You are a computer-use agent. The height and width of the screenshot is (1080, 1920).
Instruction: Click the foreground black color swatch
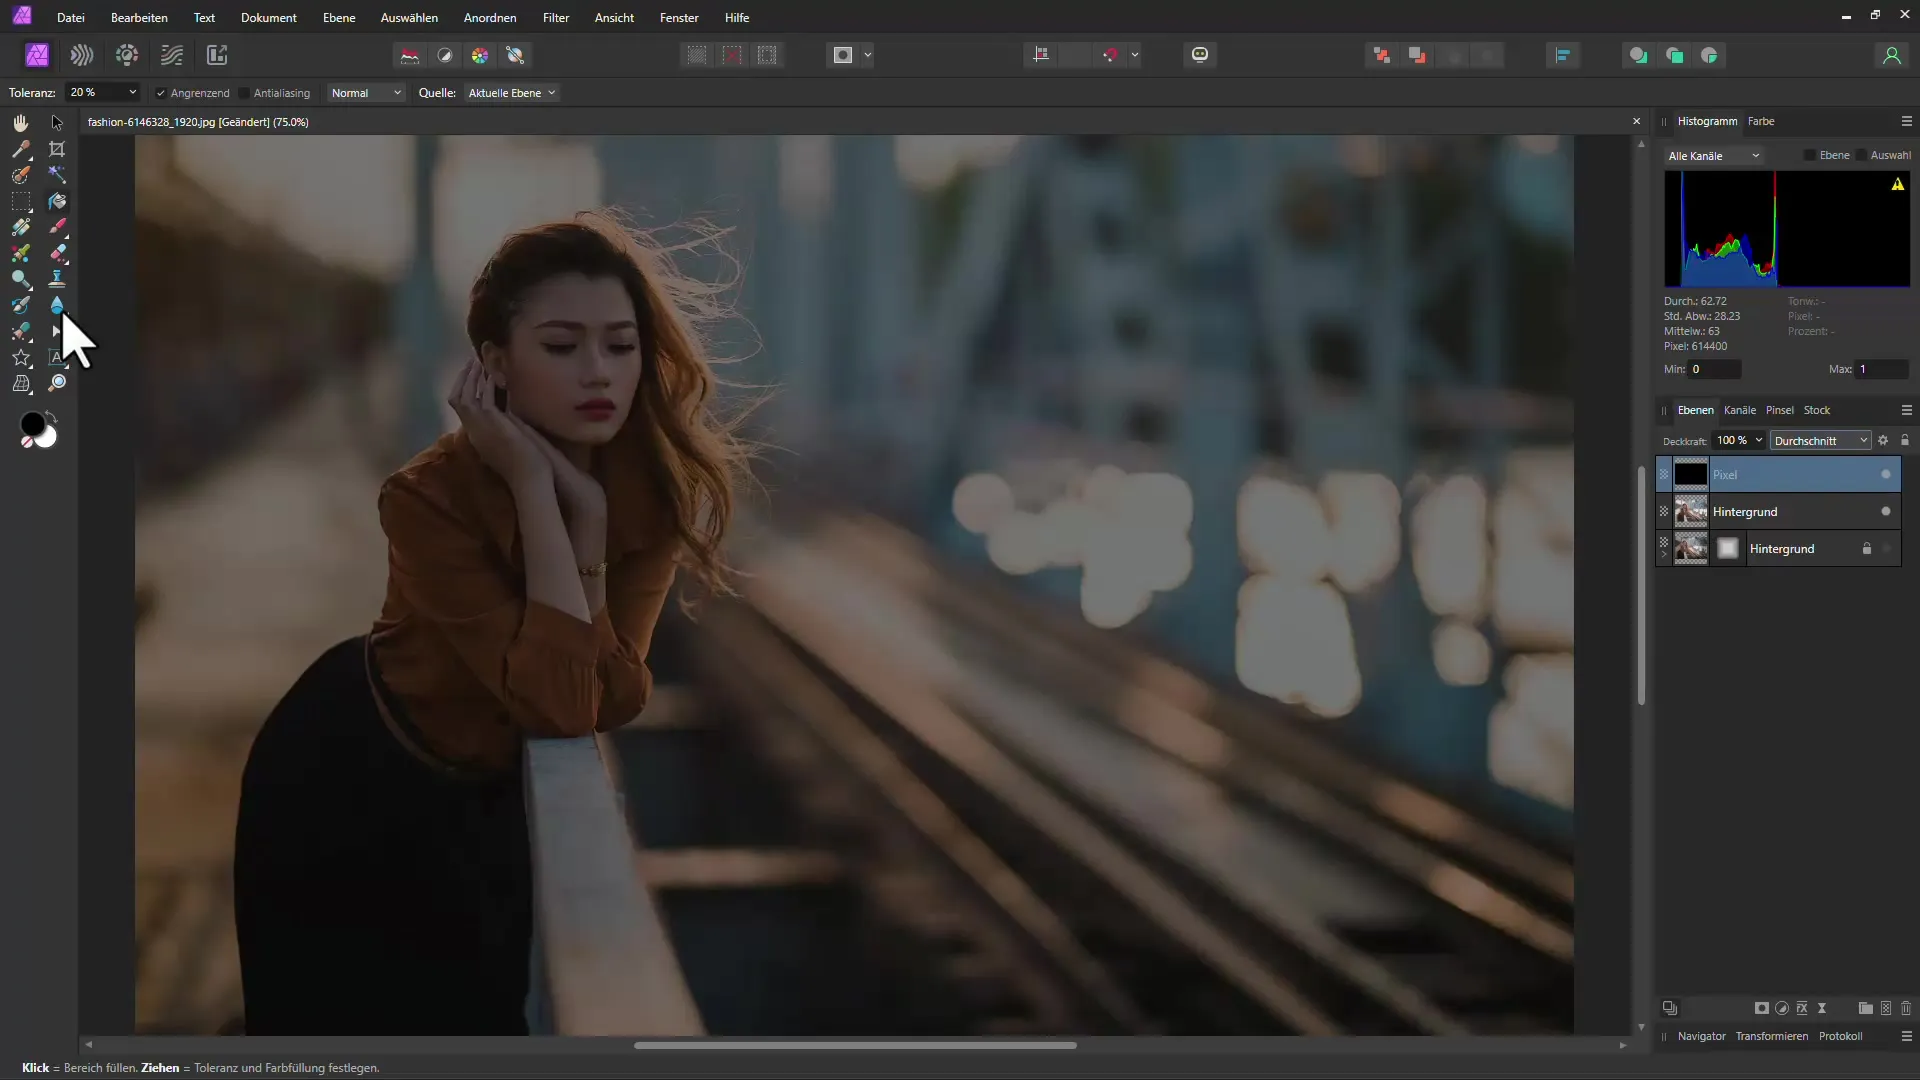(33, 425)
